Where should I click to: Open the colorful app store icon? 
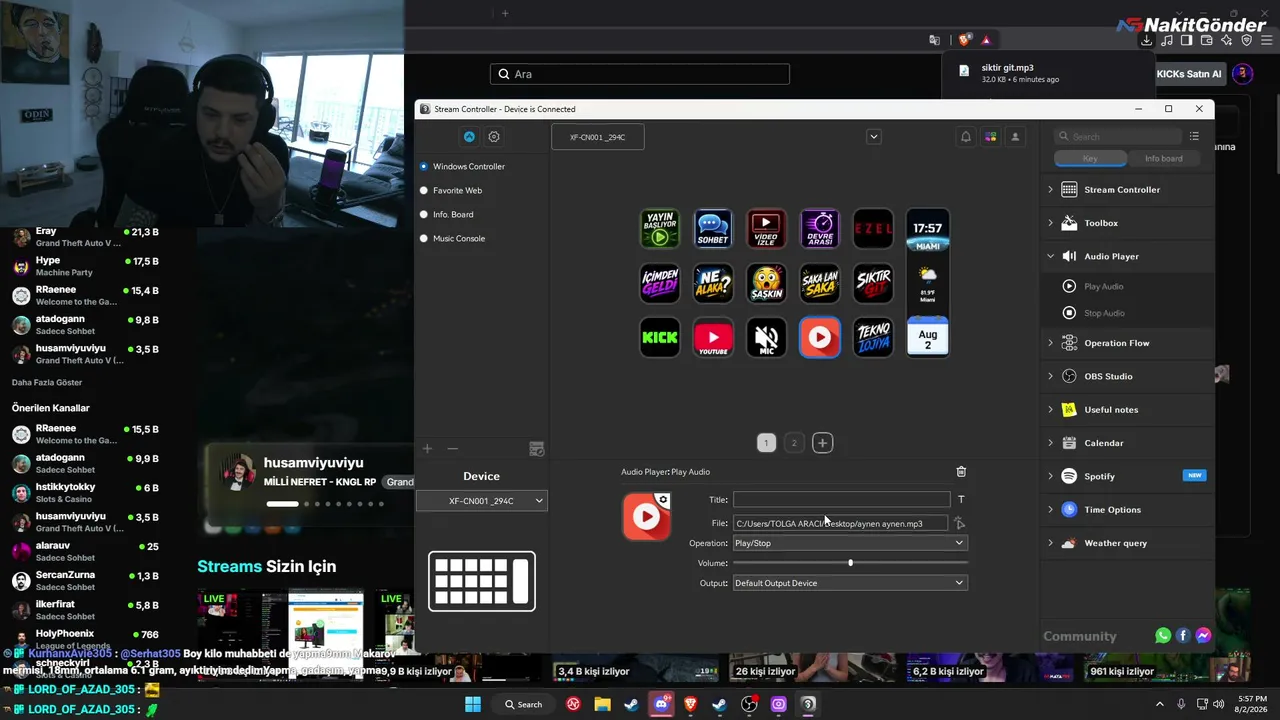(991, 137)
